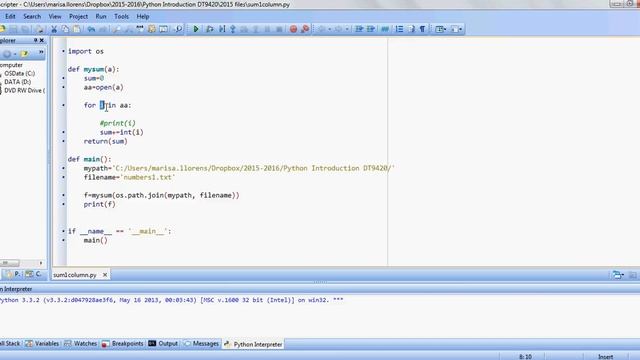The height and width of the screenshot is (360, 640).
Task: Open the View menu
Action: coord(55,16)
